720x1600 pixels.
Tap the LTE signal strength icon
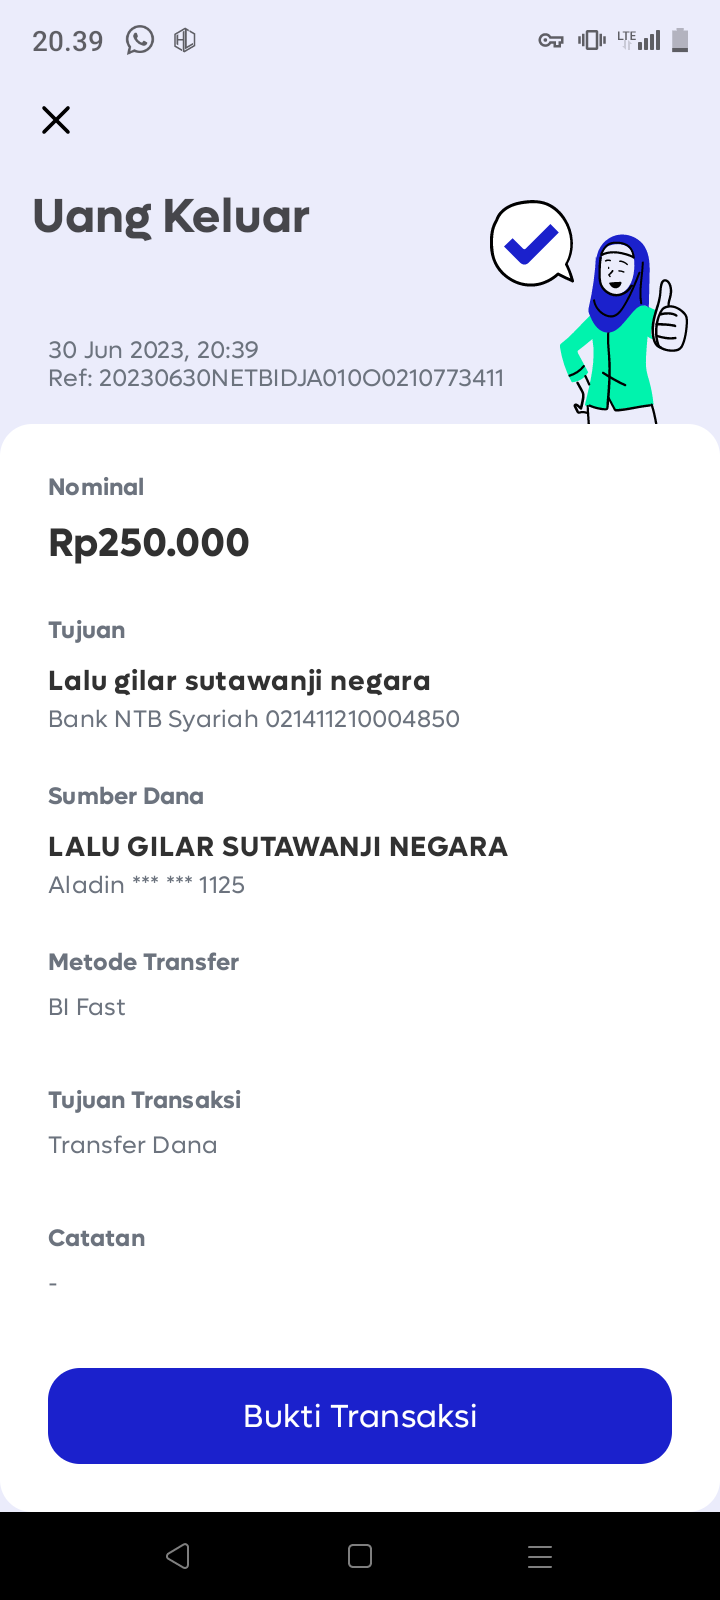[x=639, y=40]
